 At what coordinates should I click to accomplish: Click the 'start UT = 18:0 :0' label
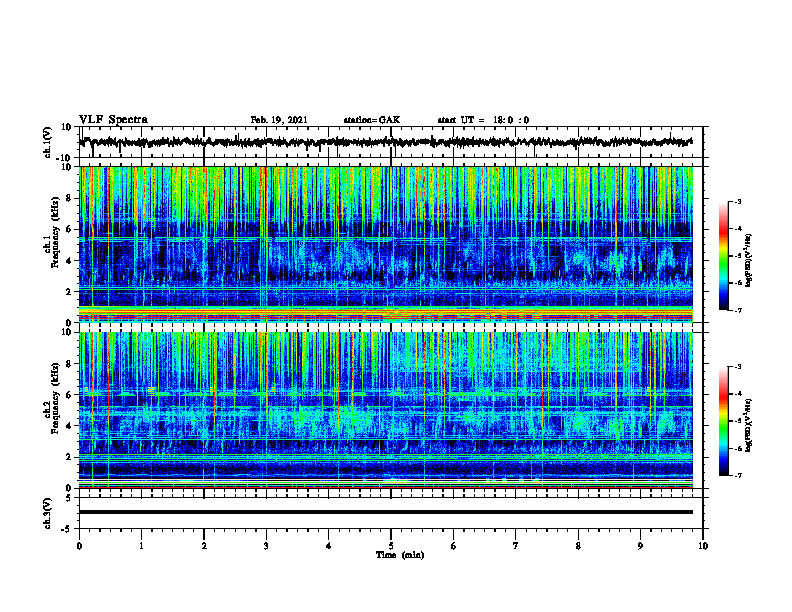(483, 120)
